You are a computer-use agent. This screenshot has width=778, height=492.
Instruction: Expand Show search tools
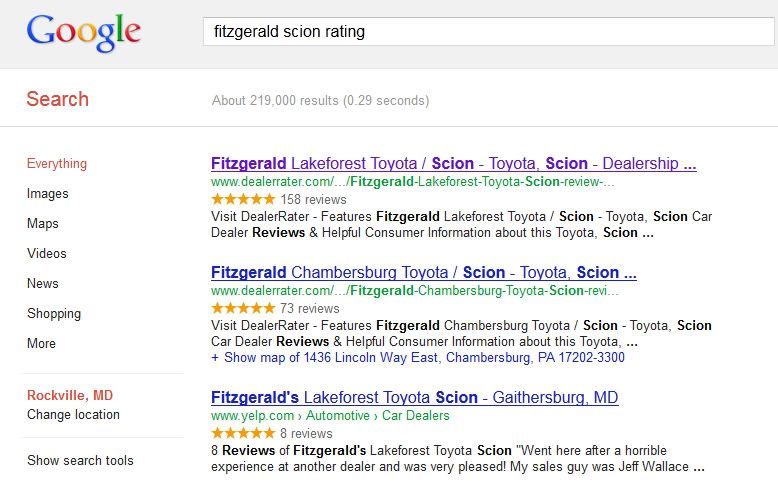[80, 461]
